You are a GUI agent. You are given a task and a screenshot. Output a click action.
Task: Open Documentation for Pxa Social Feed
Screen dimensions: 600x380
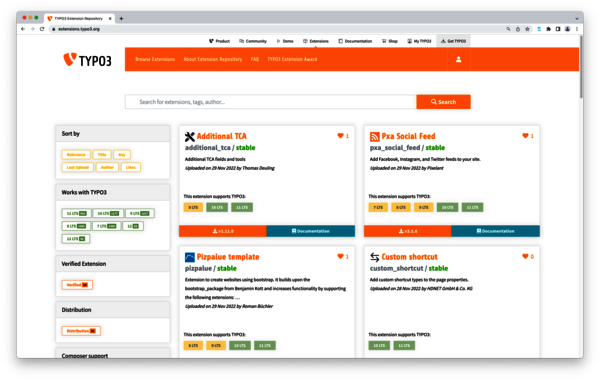coord(496,231)
